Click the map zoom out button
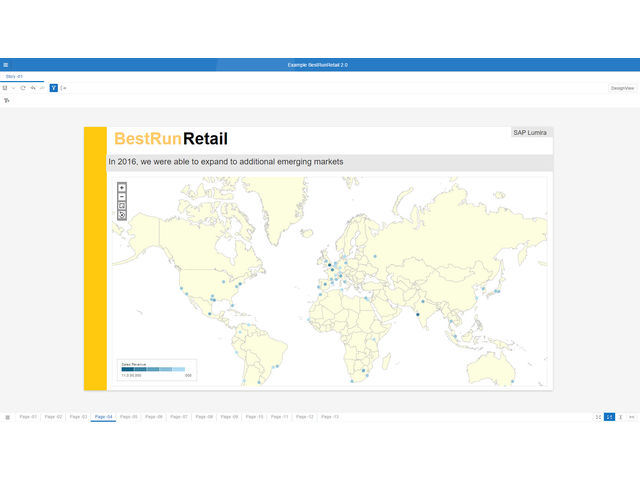 (122, 197)
